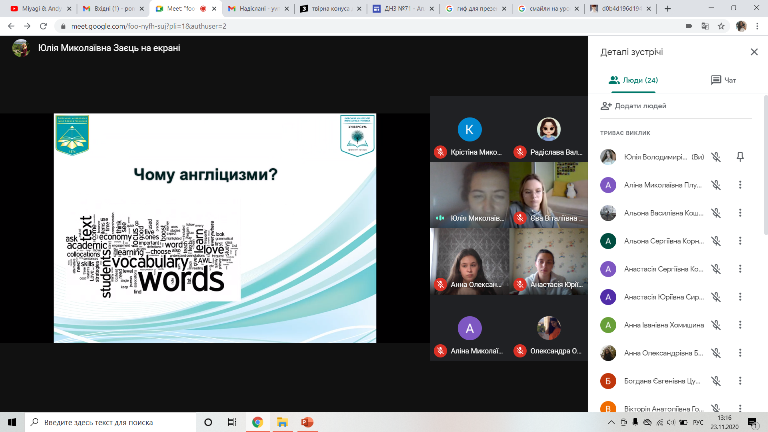Open the Чат tab

tap(722, 80)
